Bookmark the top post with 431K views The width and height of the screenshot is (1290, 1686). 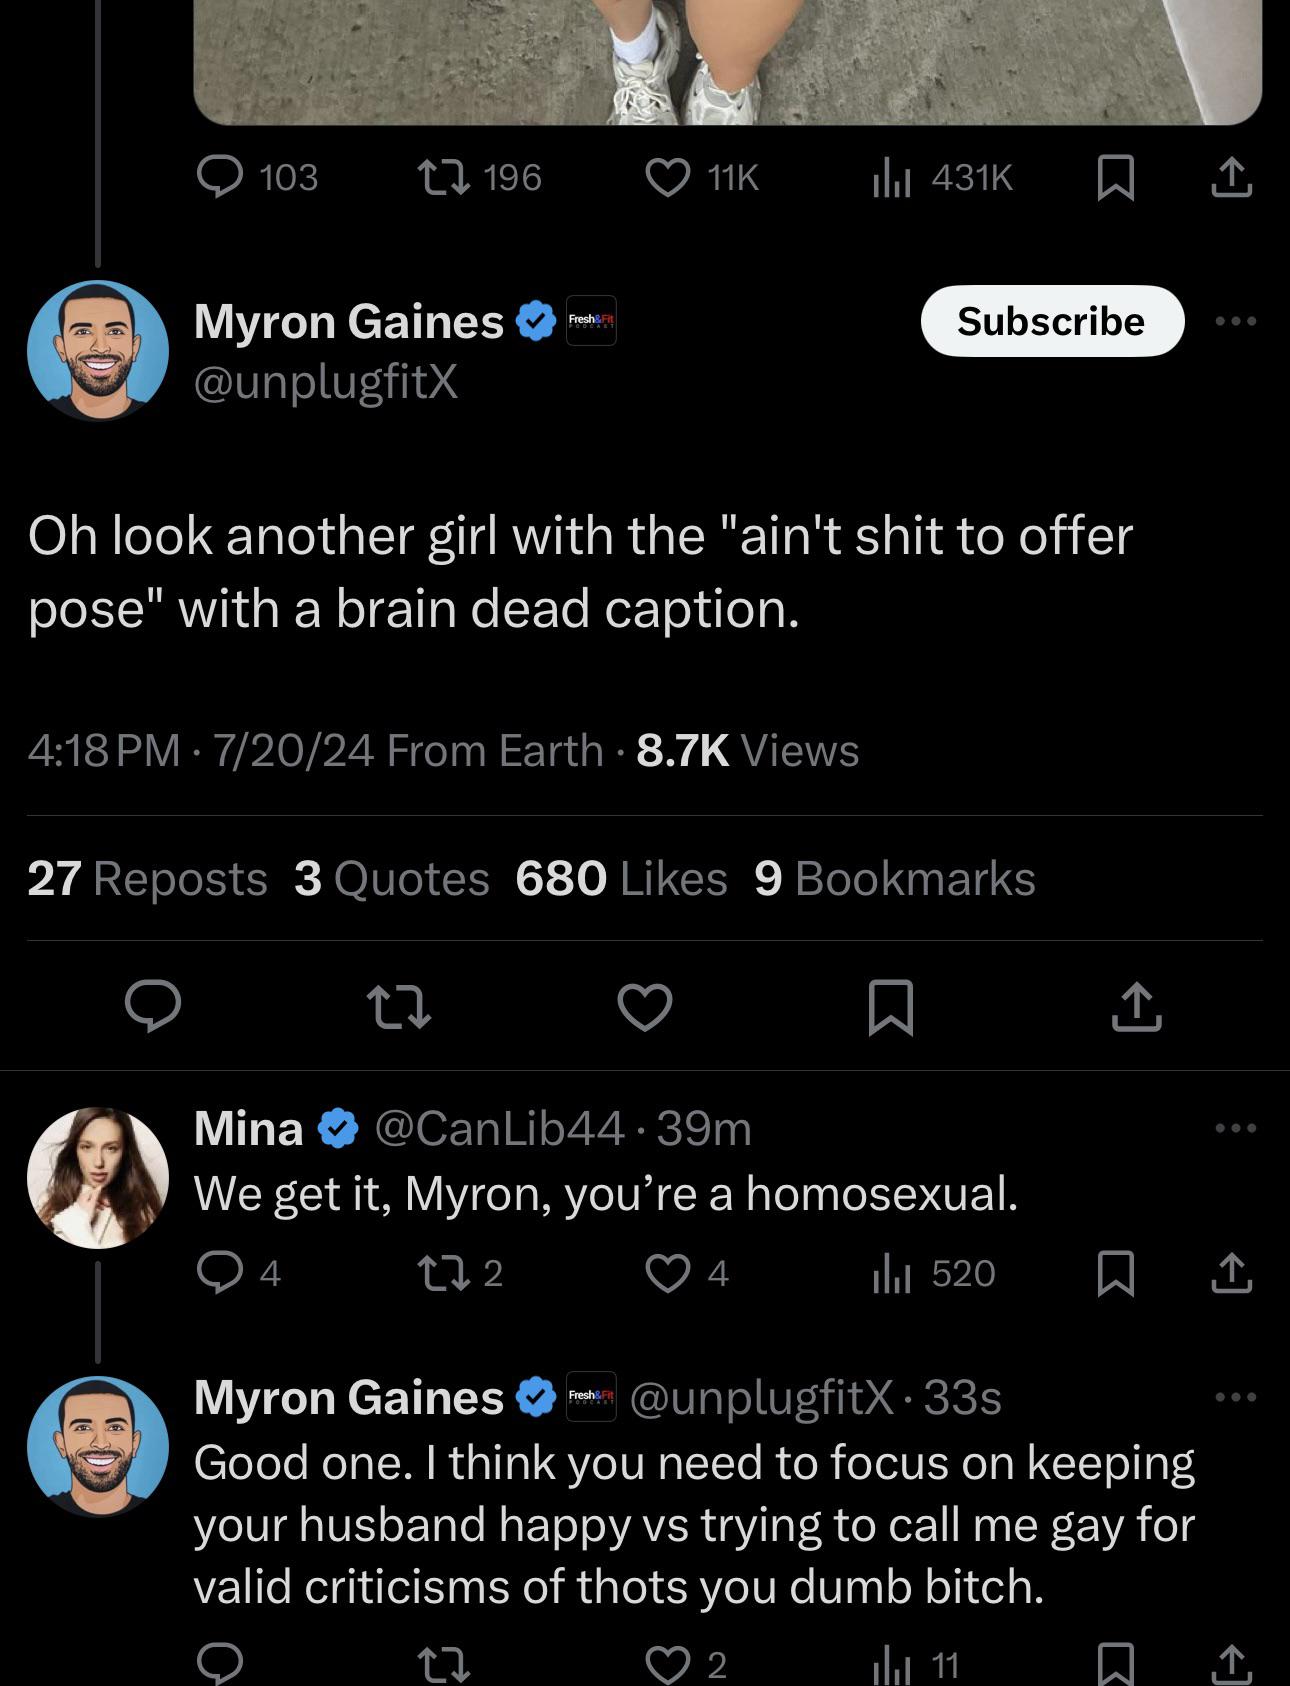point(1115,178)
